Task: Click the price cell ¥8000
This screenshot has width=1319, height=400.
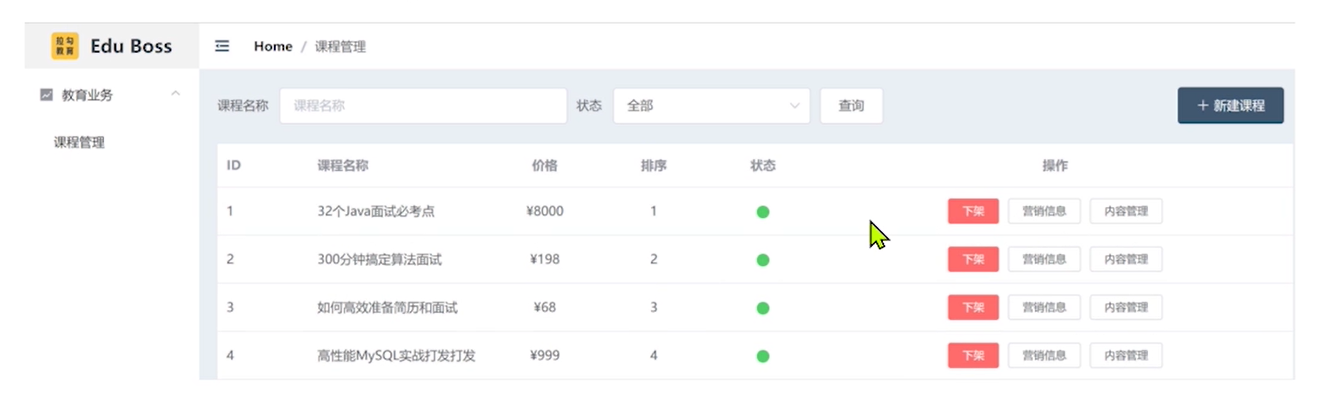Action: tap(545, 211)
